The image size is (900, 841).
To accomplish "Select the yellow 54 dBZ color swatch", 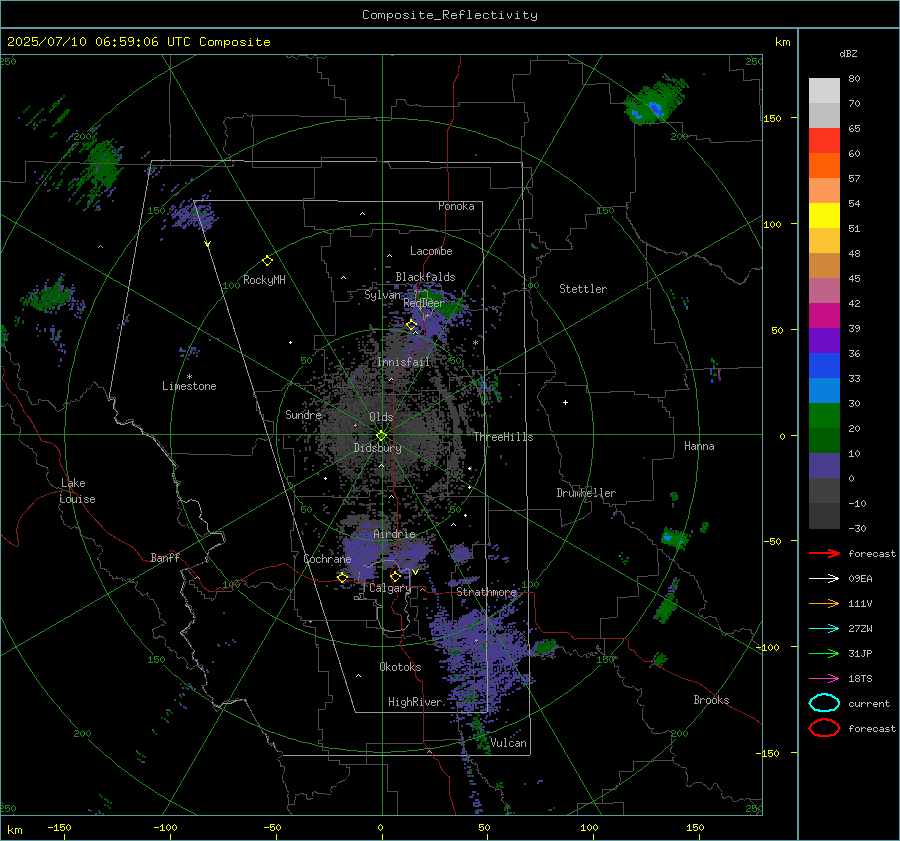I will click(824, 215).
